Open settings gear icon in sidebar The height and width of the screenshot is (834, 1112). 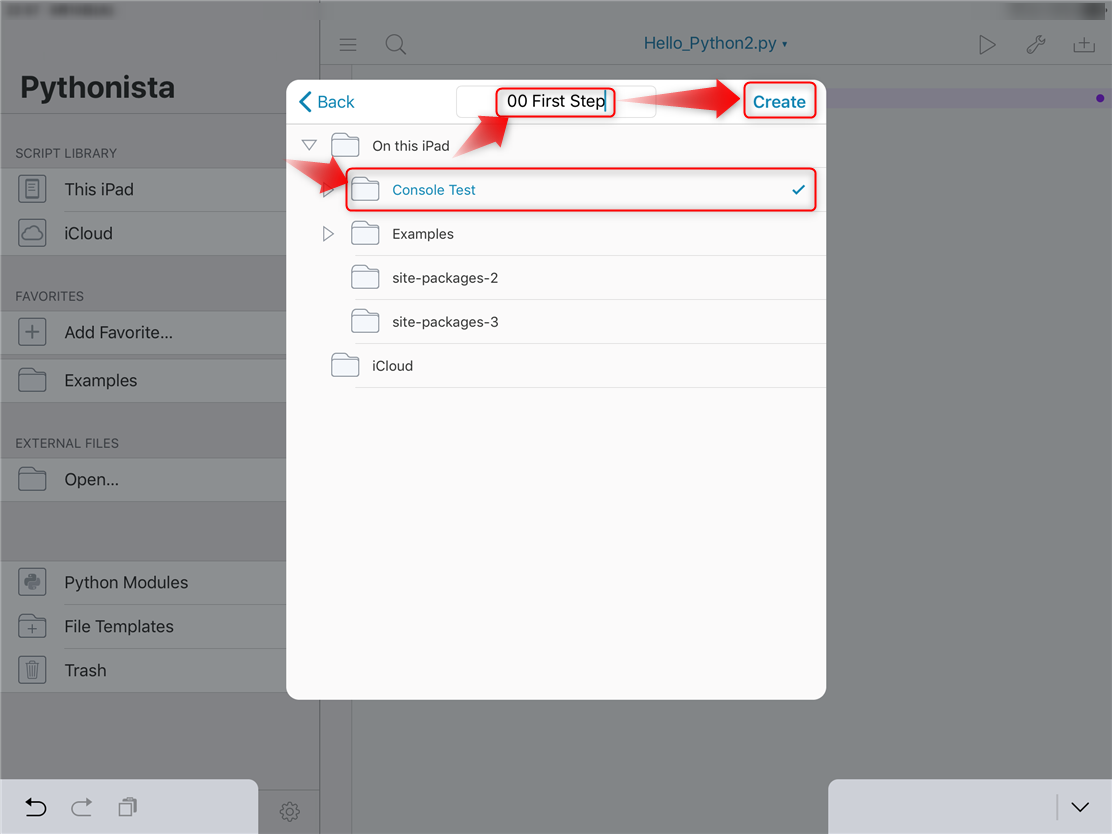[290, 812]
